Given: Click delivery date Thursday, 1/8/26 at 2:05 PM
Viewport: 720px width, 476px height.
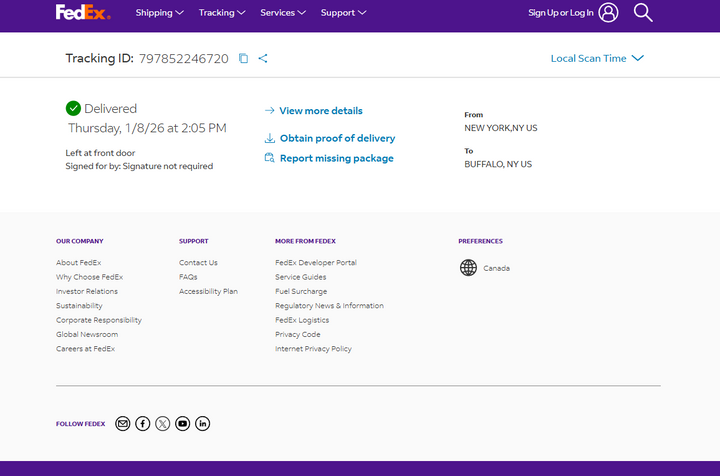Looking at the screenshot, I should click(147, 128).
